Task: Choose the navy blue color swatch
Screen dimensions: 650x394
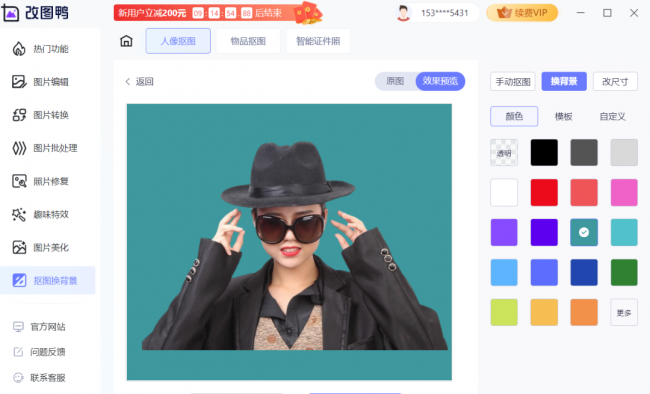Action: (584, 272)
